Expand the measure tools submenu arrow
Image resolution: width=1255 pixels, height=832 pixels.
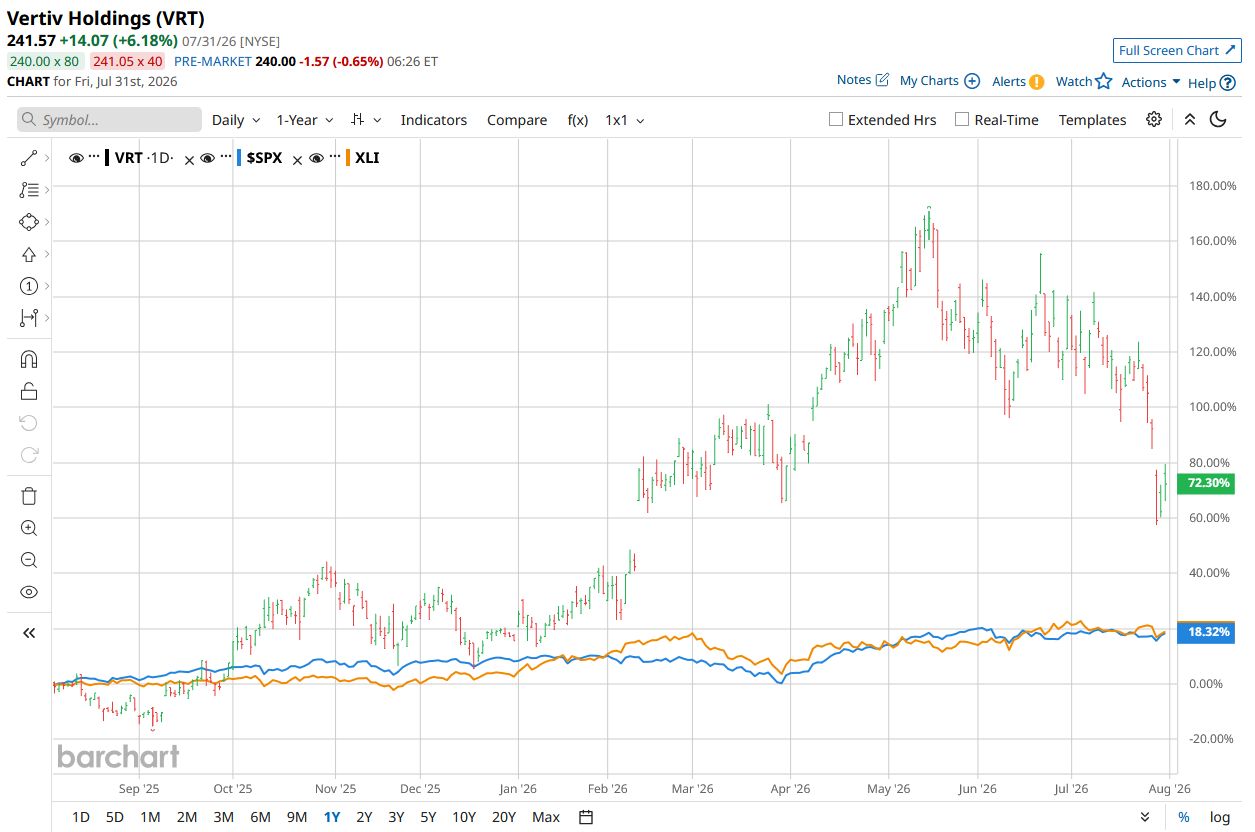(x=48, y=318)
